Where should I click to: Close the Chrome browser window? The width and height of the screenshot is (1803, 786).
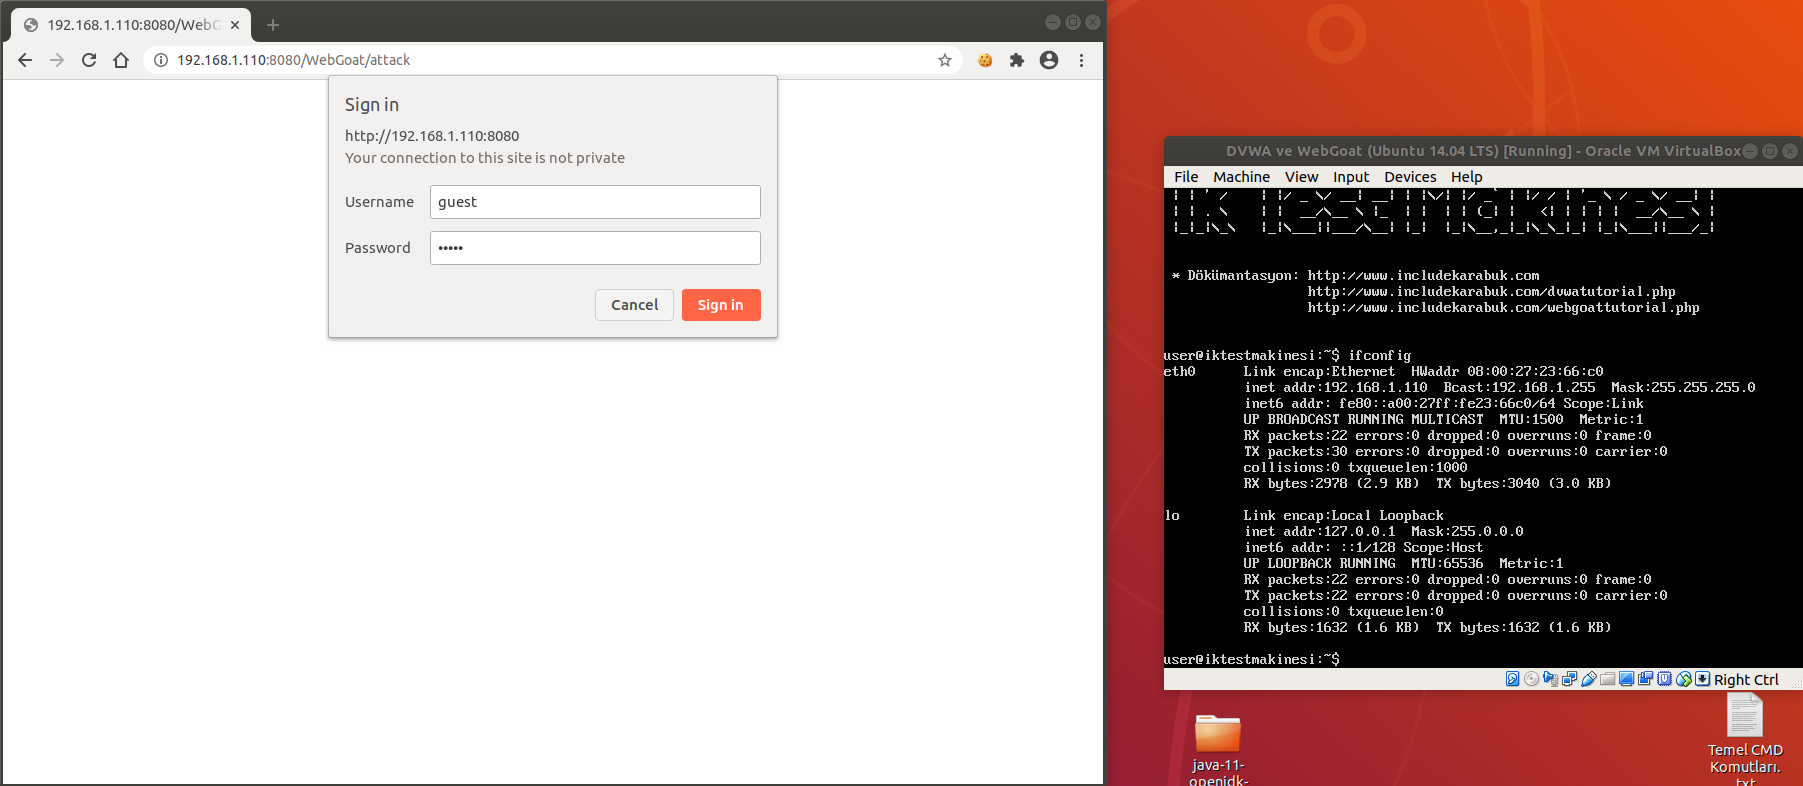1093,22
